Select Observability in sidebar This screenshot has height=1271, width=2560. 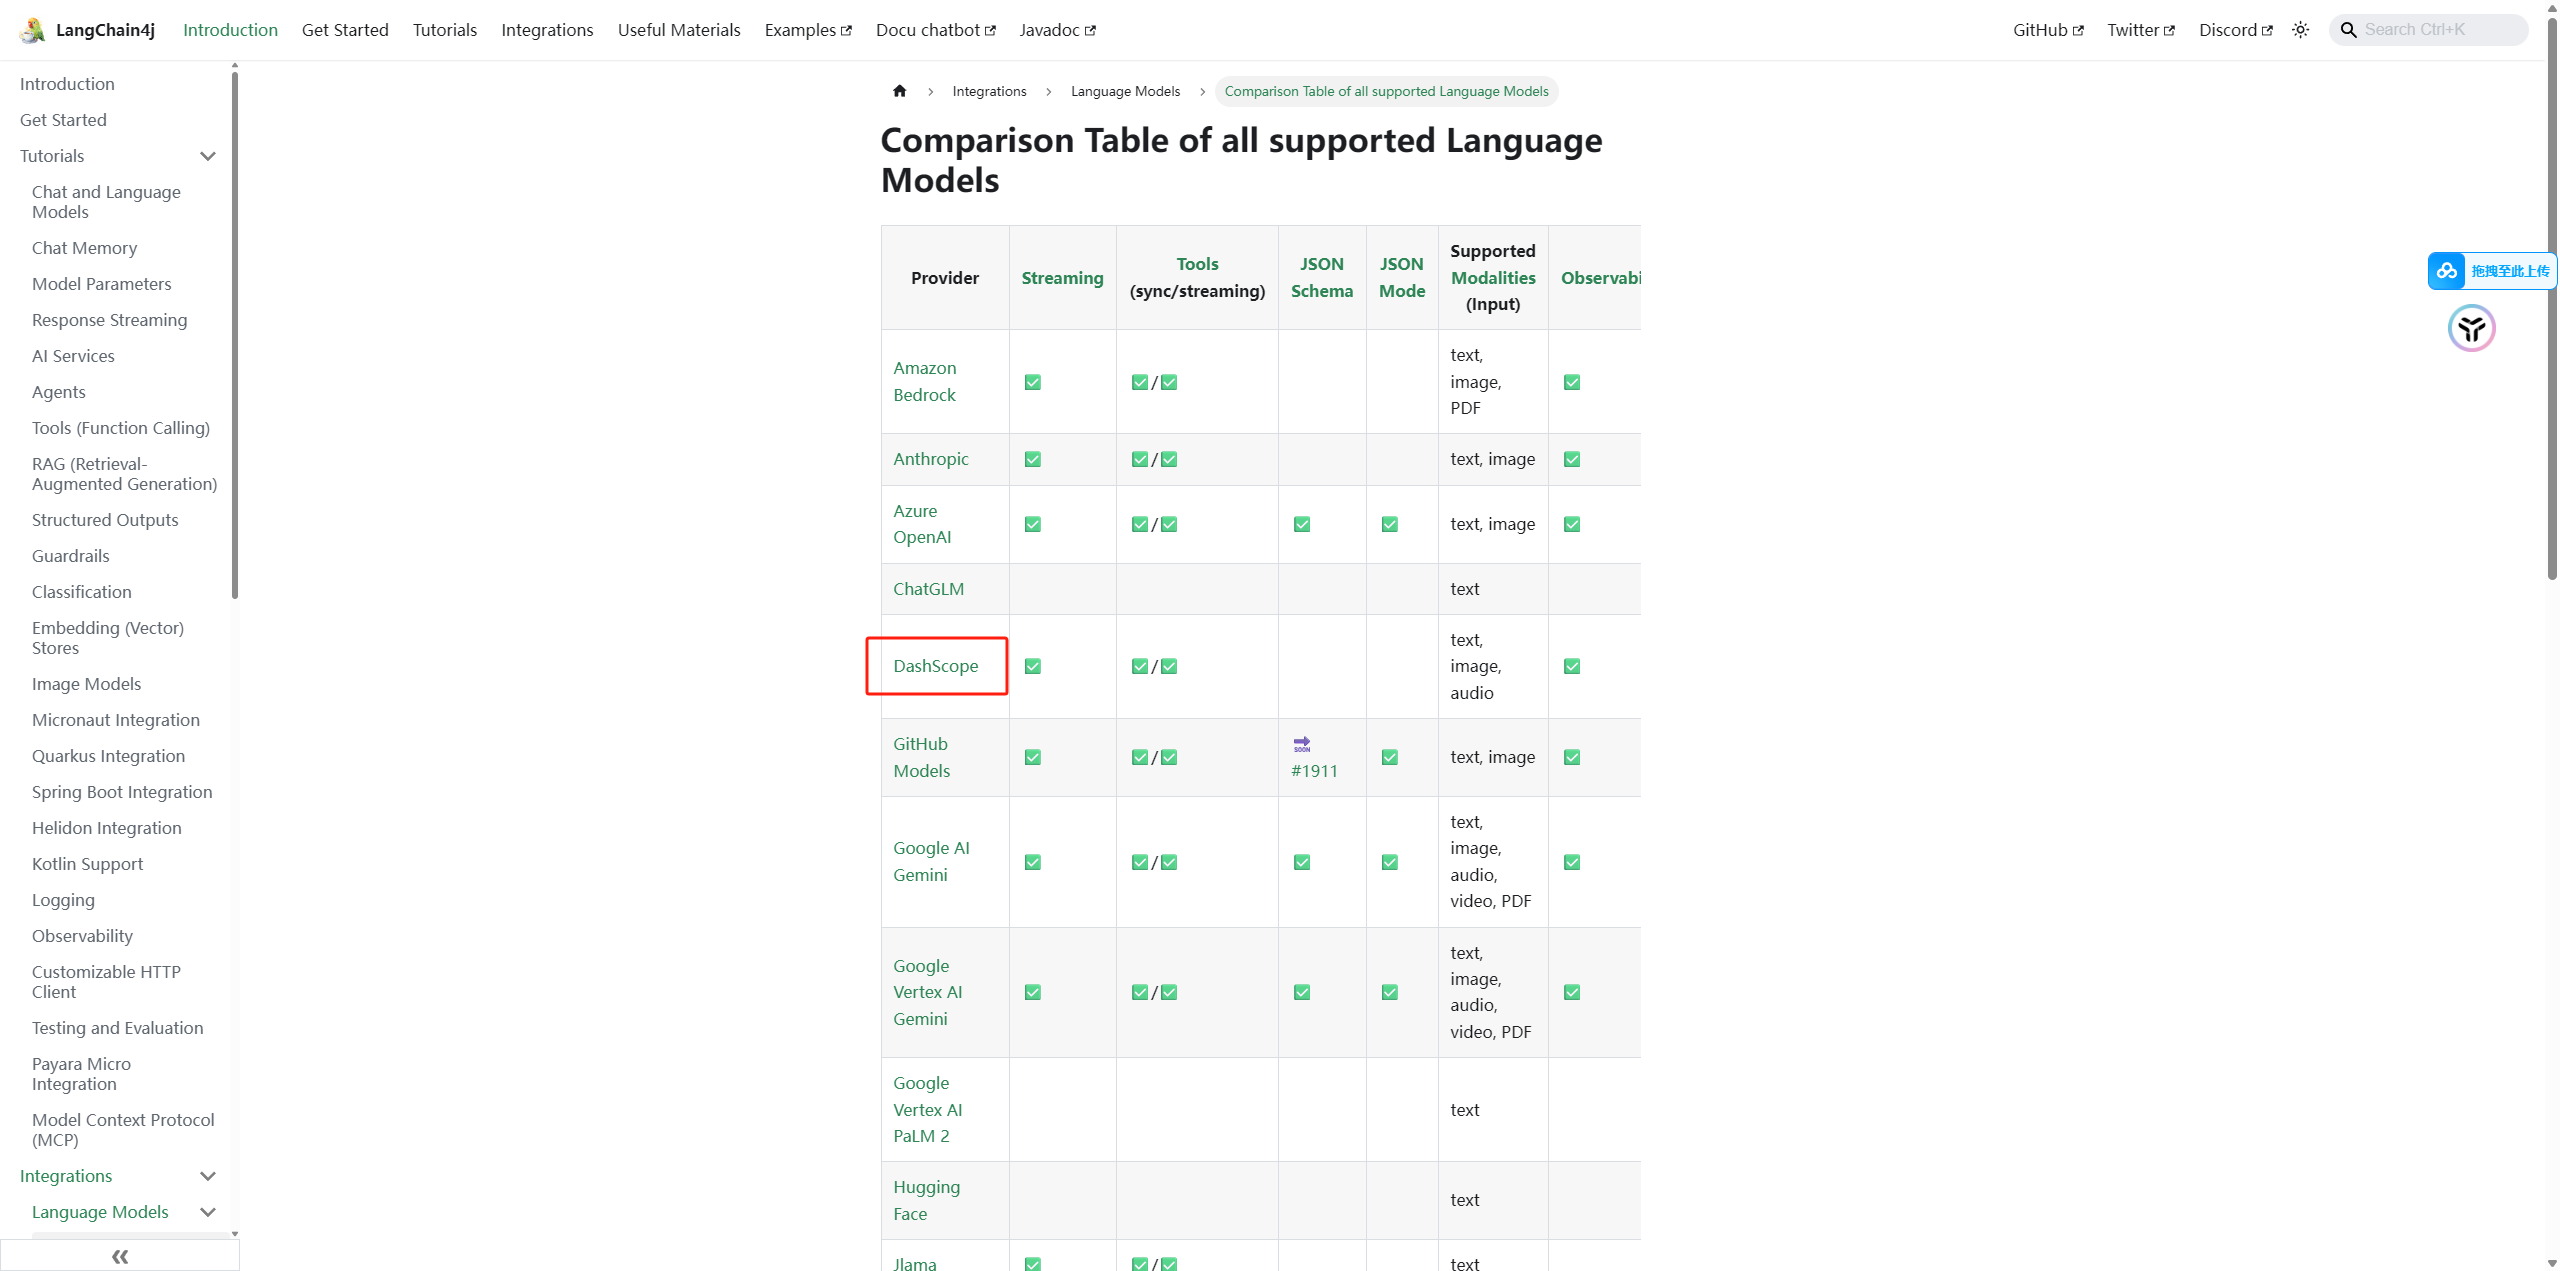82,936
